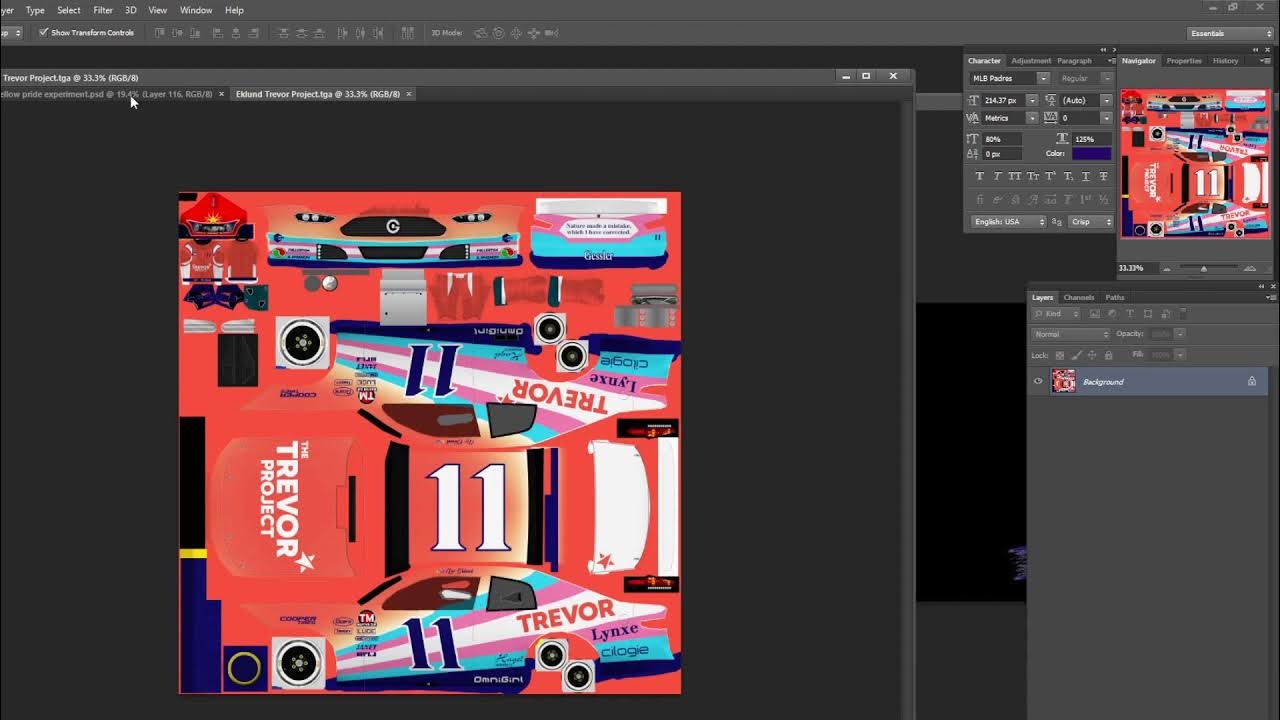Click the Align top edges icon
The width and height of the screenshot is (1280, 720).
[x=159, y=33]
